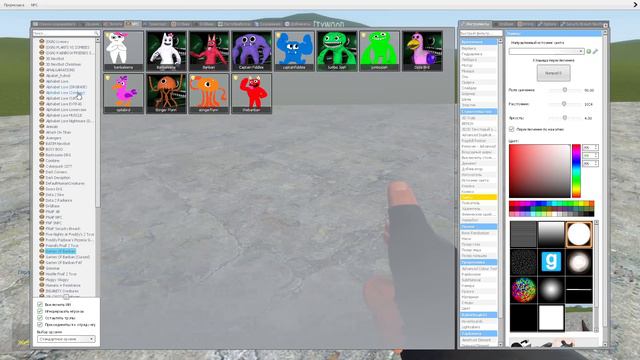Switch to the 'Постобработка' tab
640x360 pixels.
[x=234, y=24]
